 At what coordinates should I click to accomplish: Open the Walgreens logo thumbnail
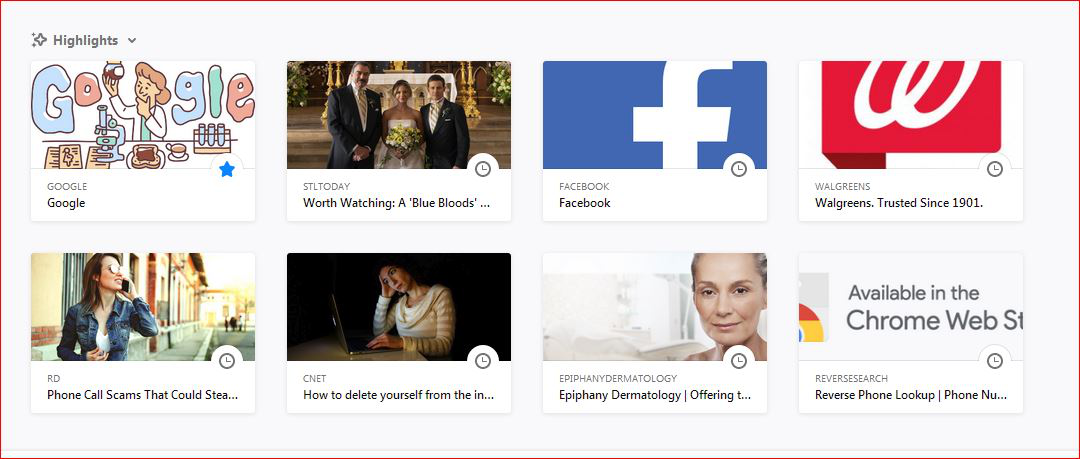[x=911, y=115]
